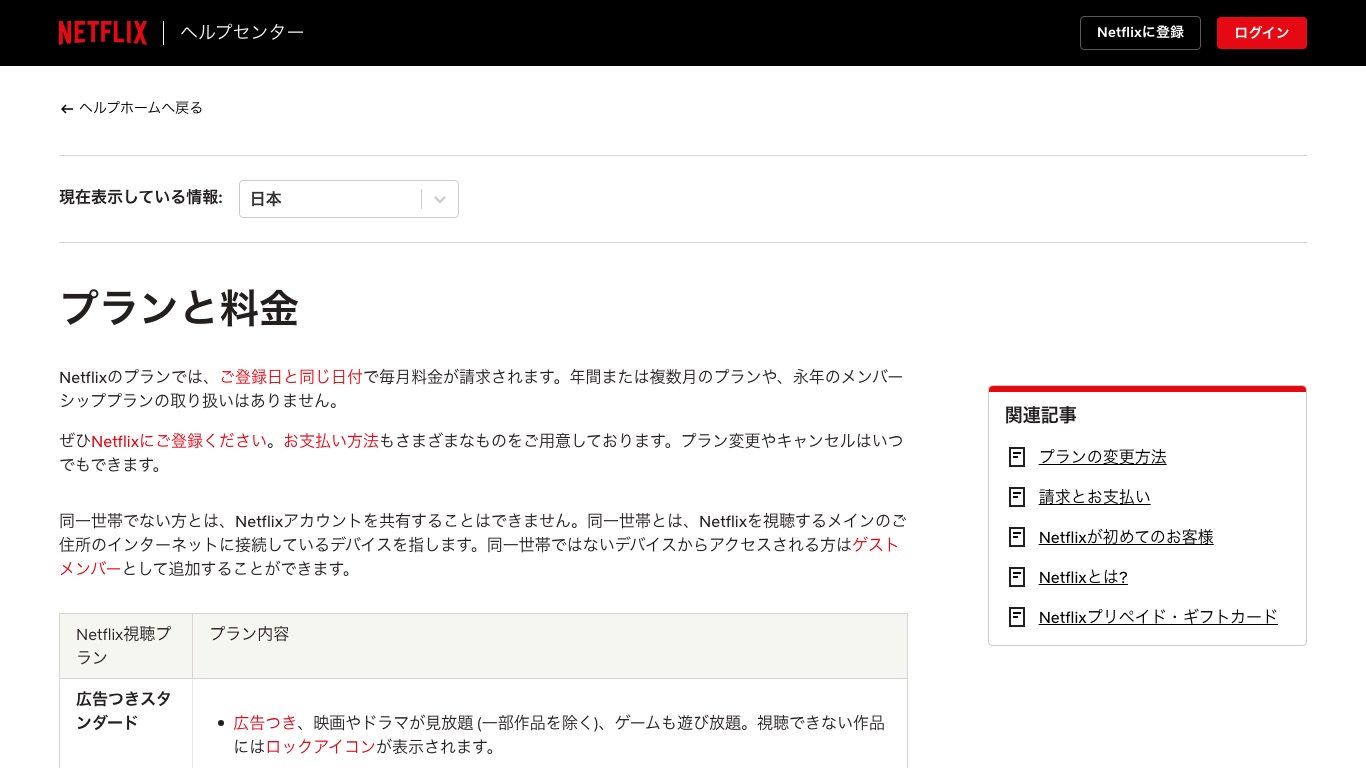
Task: Click the Netflixに登録 button
Action: pyautogui.click(x=1140, y=33)
